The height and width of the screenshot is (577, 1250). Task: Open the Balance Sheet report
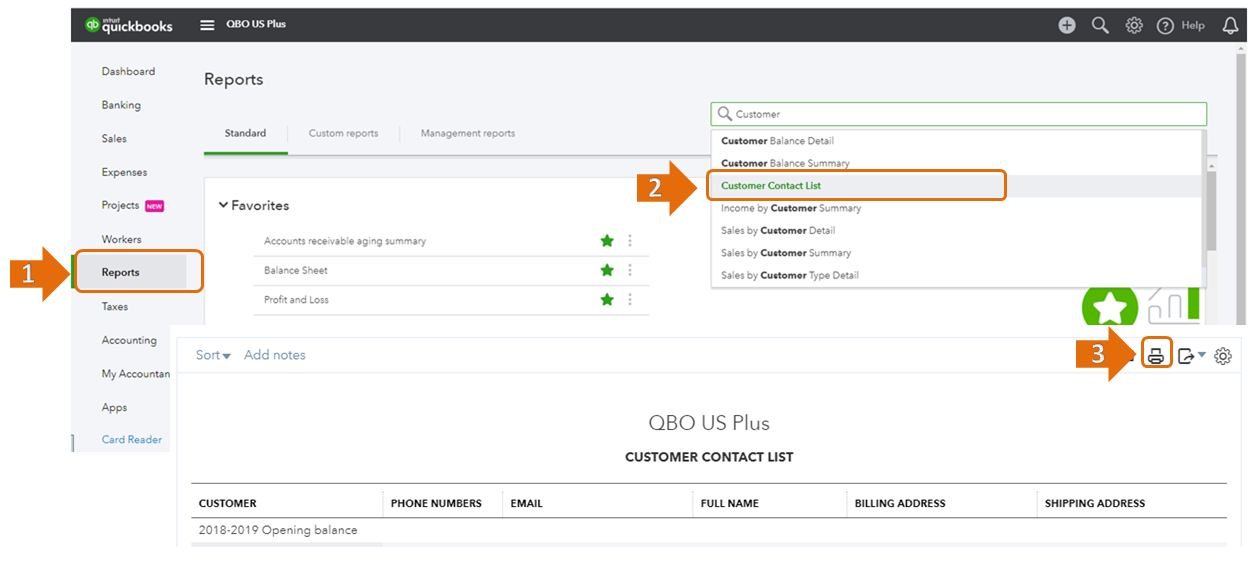(296, 270)
